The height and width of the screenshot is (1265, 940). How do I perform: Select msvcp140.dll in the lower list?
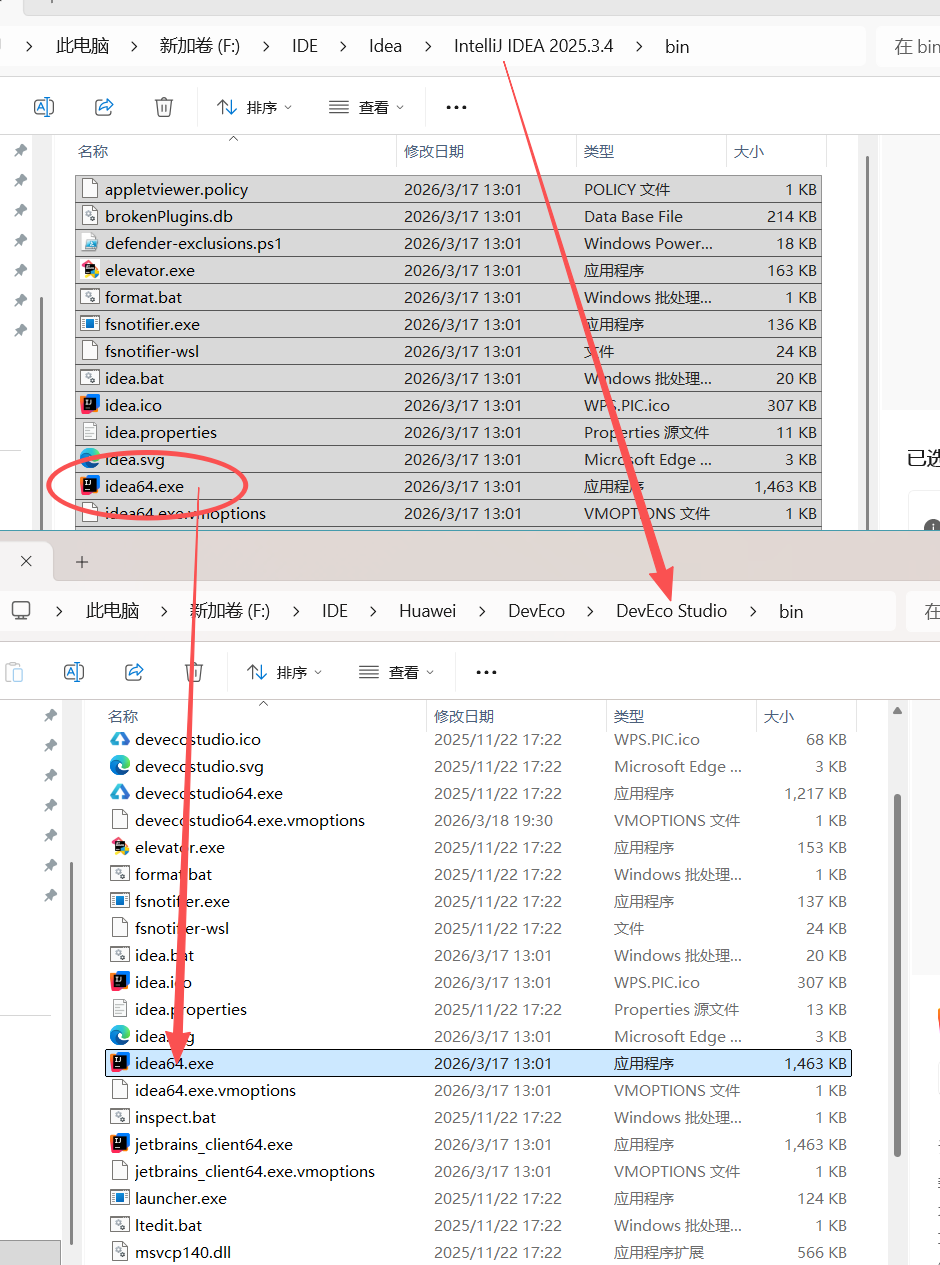(x=182, y=1253)
